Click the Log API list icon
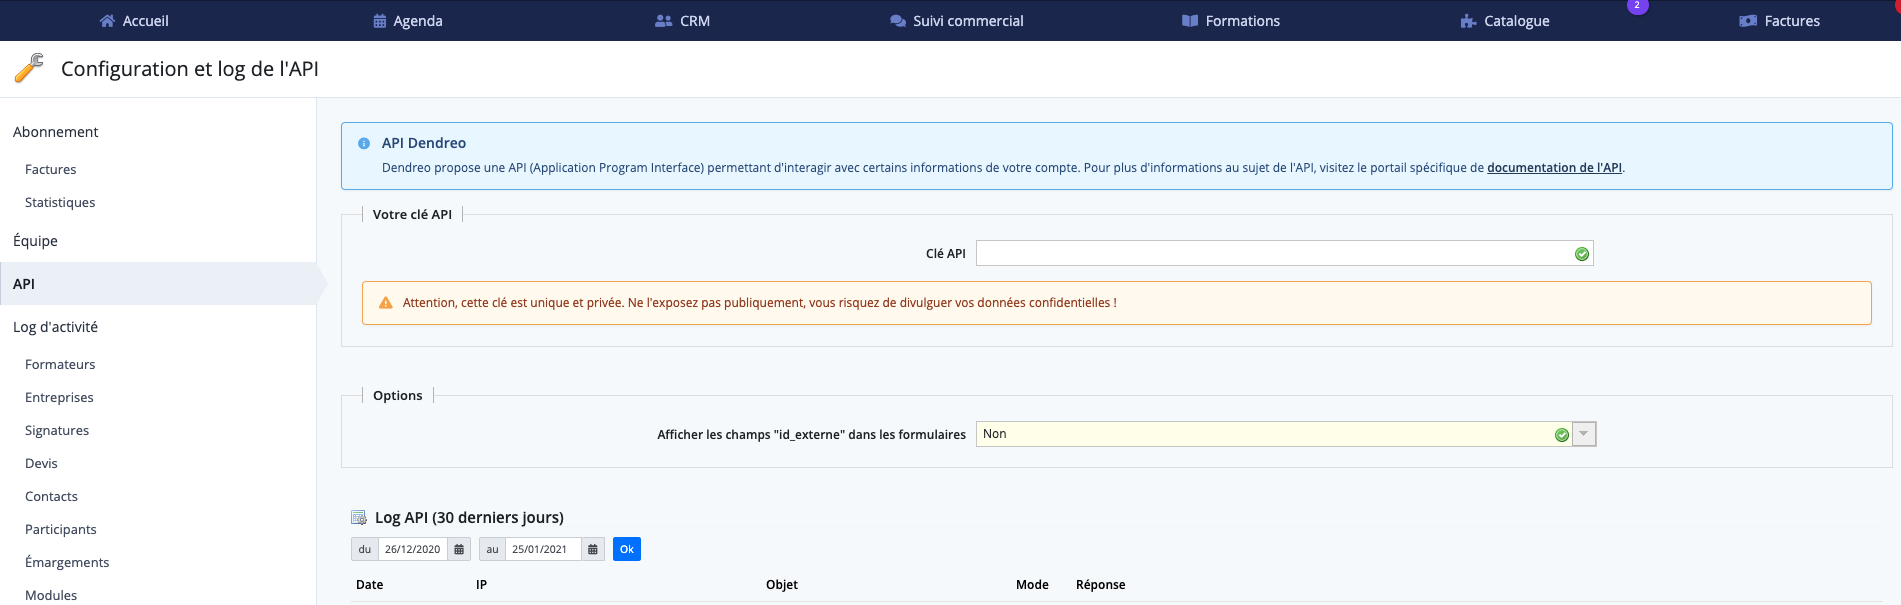 pos(359,518)
